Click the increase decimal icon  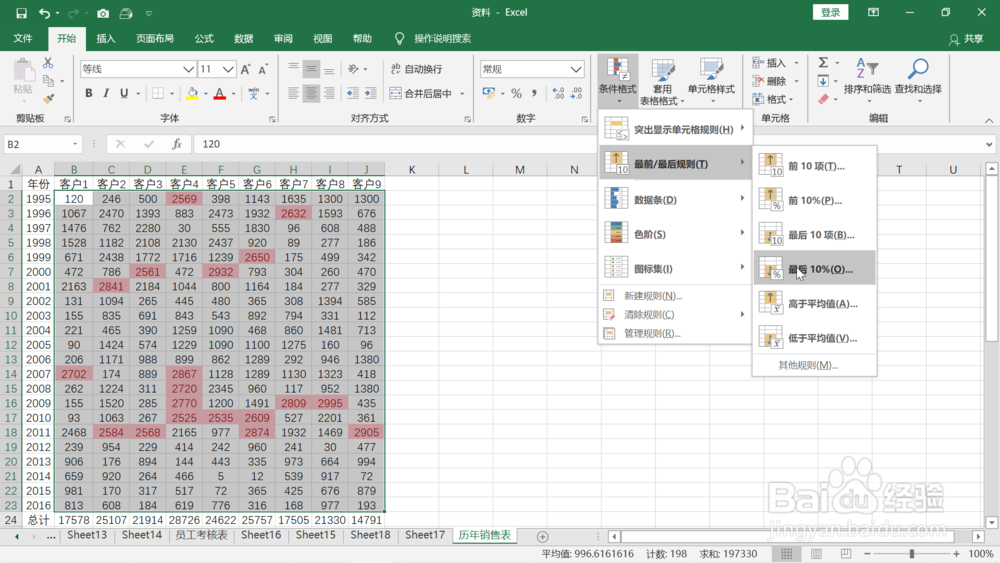pos(559,94)
